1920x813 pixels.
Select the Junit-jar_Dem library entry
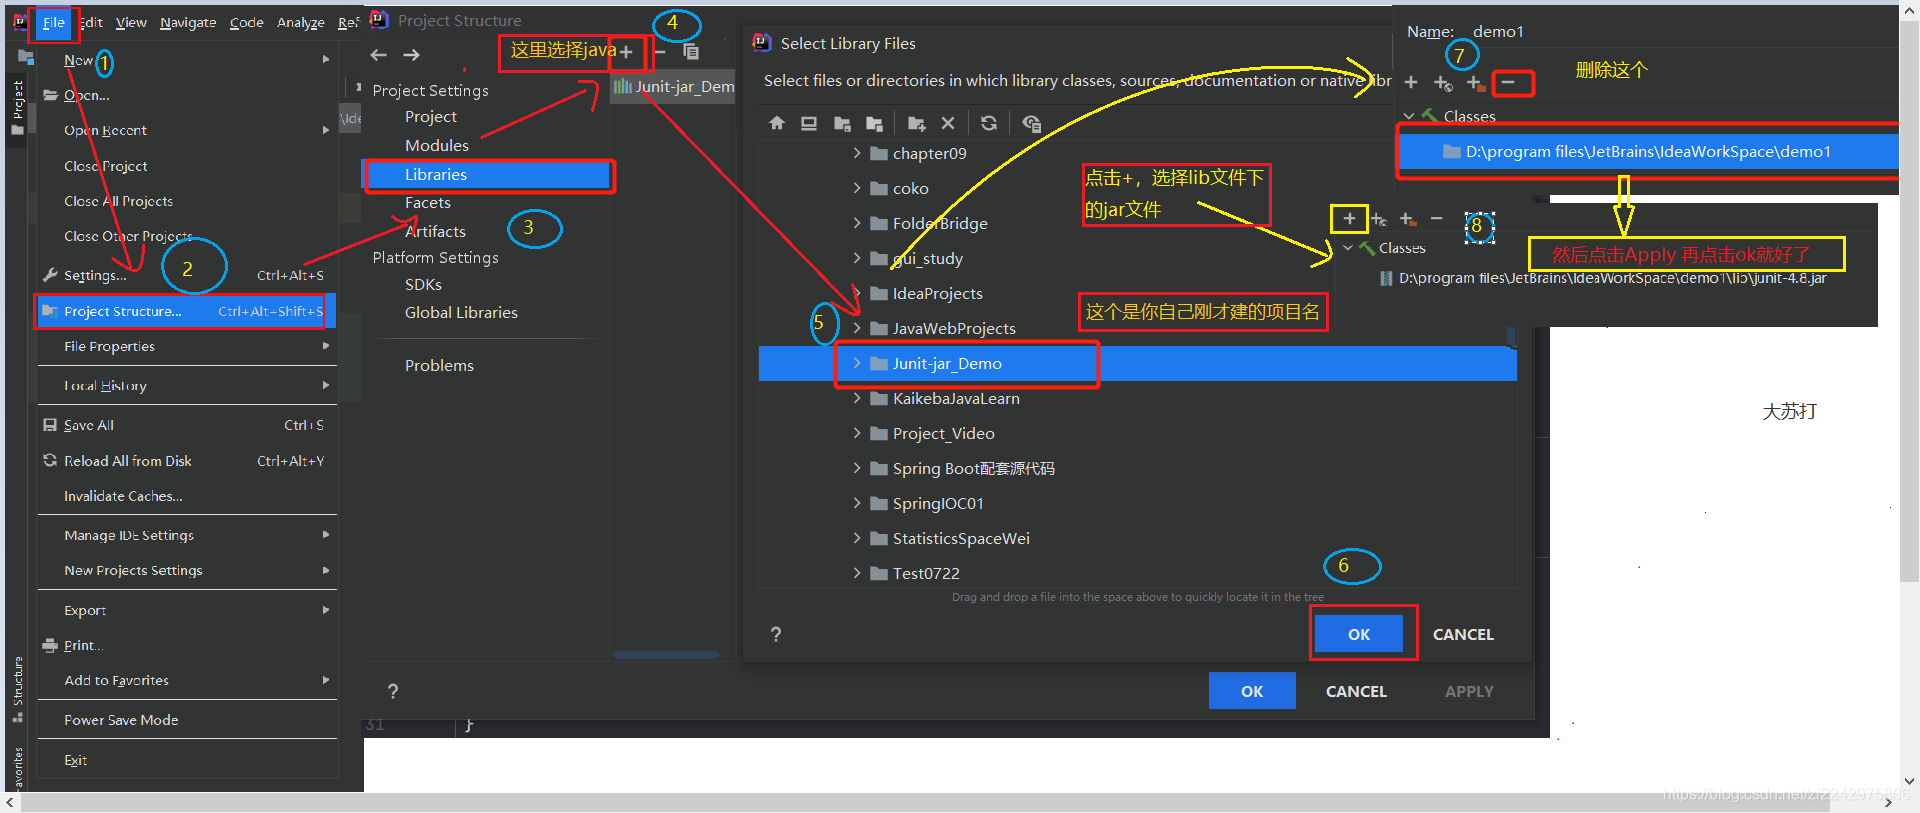(673, 86)
